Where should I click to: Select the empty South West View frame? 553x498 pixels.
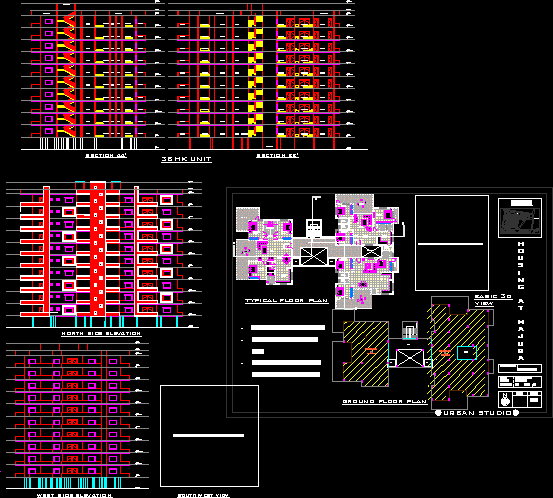pyautogui.click(x=209, y=436)
